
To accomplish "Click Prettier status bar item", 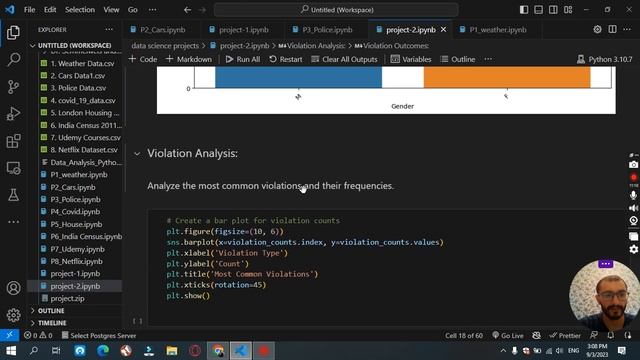I will (565, 336).
